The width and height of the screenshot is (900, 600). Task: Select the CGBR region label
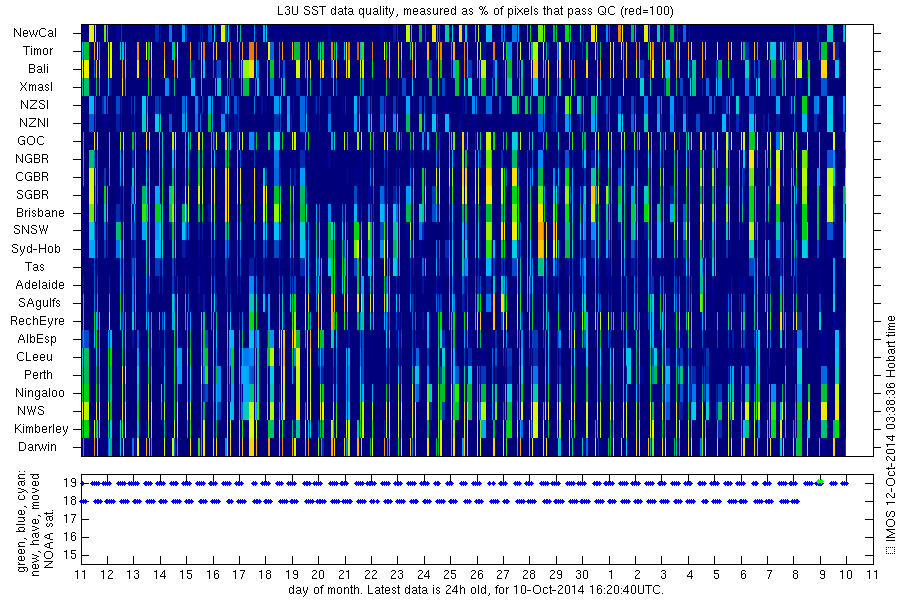tap(32, 177)
